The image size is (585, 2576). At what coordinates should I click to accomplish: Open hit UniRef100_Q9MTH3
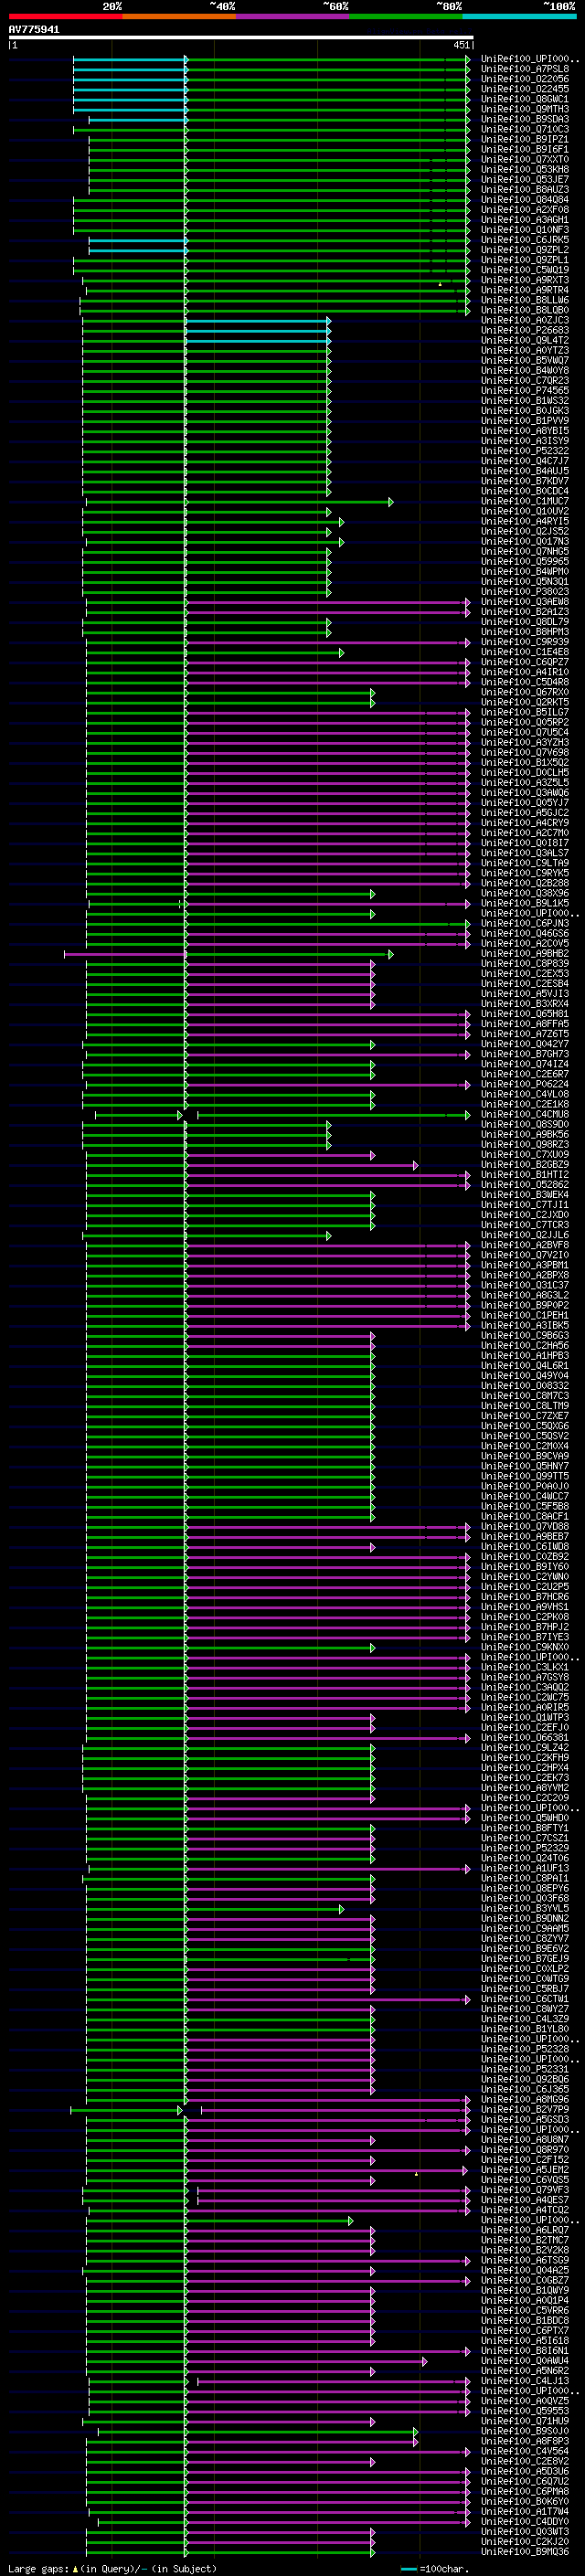coord(525,109)
